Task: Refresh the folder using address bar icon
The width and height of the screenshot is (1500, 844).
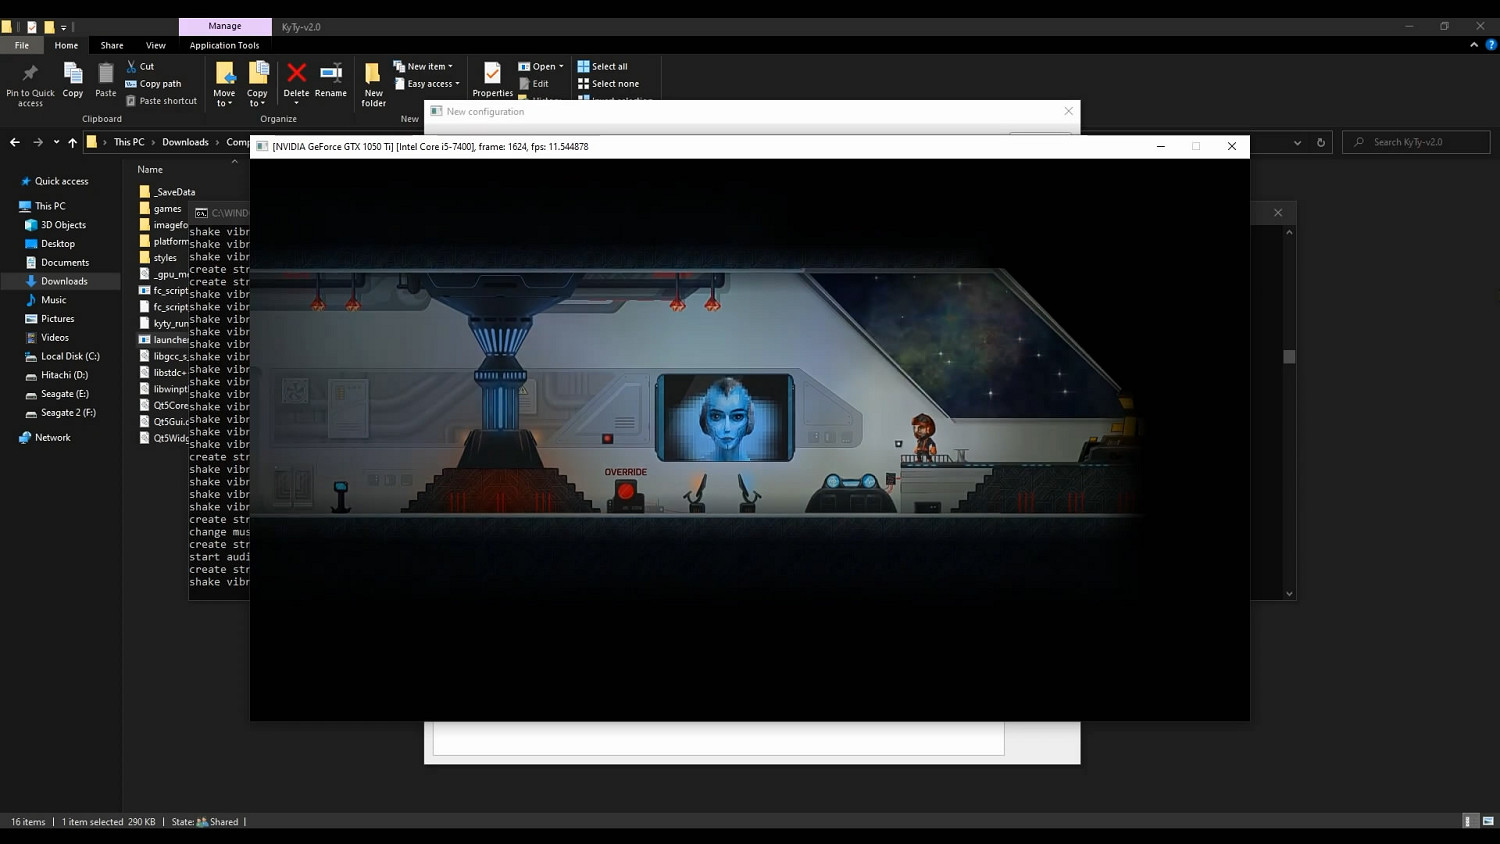Action: [x=1321, y=142]
